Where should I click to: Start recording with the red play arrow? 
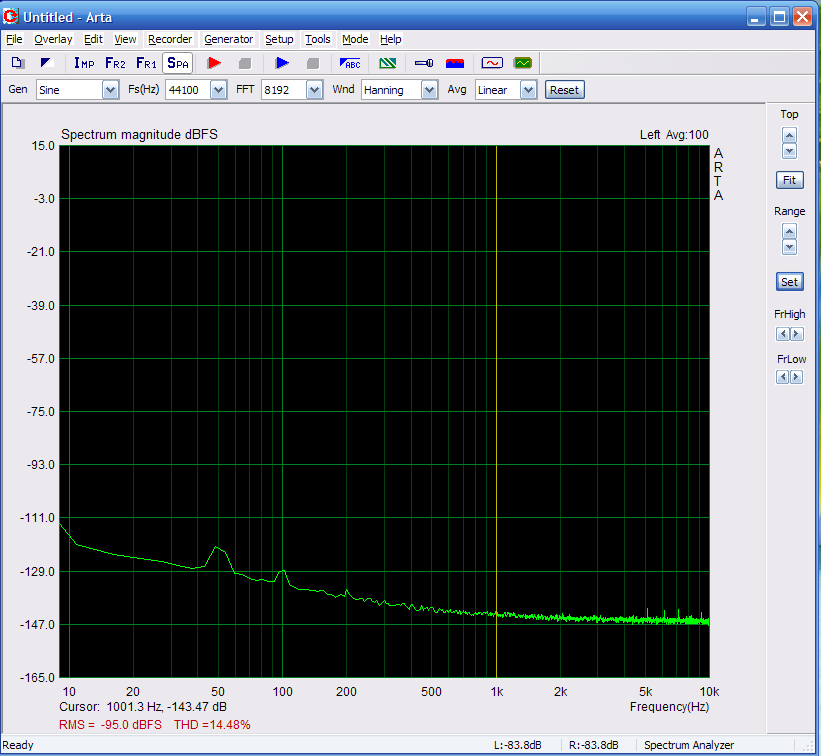pos(214,63)
